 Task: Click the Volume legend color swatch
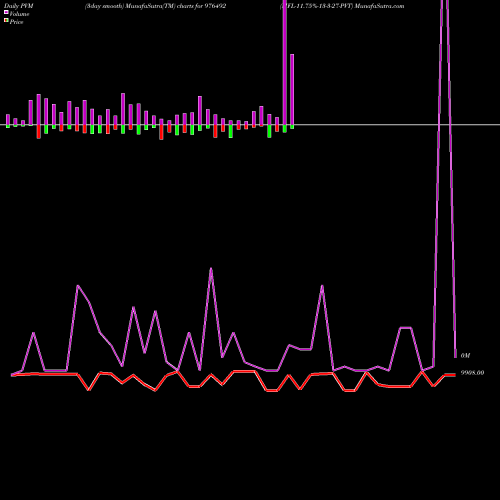coord(6,13)
